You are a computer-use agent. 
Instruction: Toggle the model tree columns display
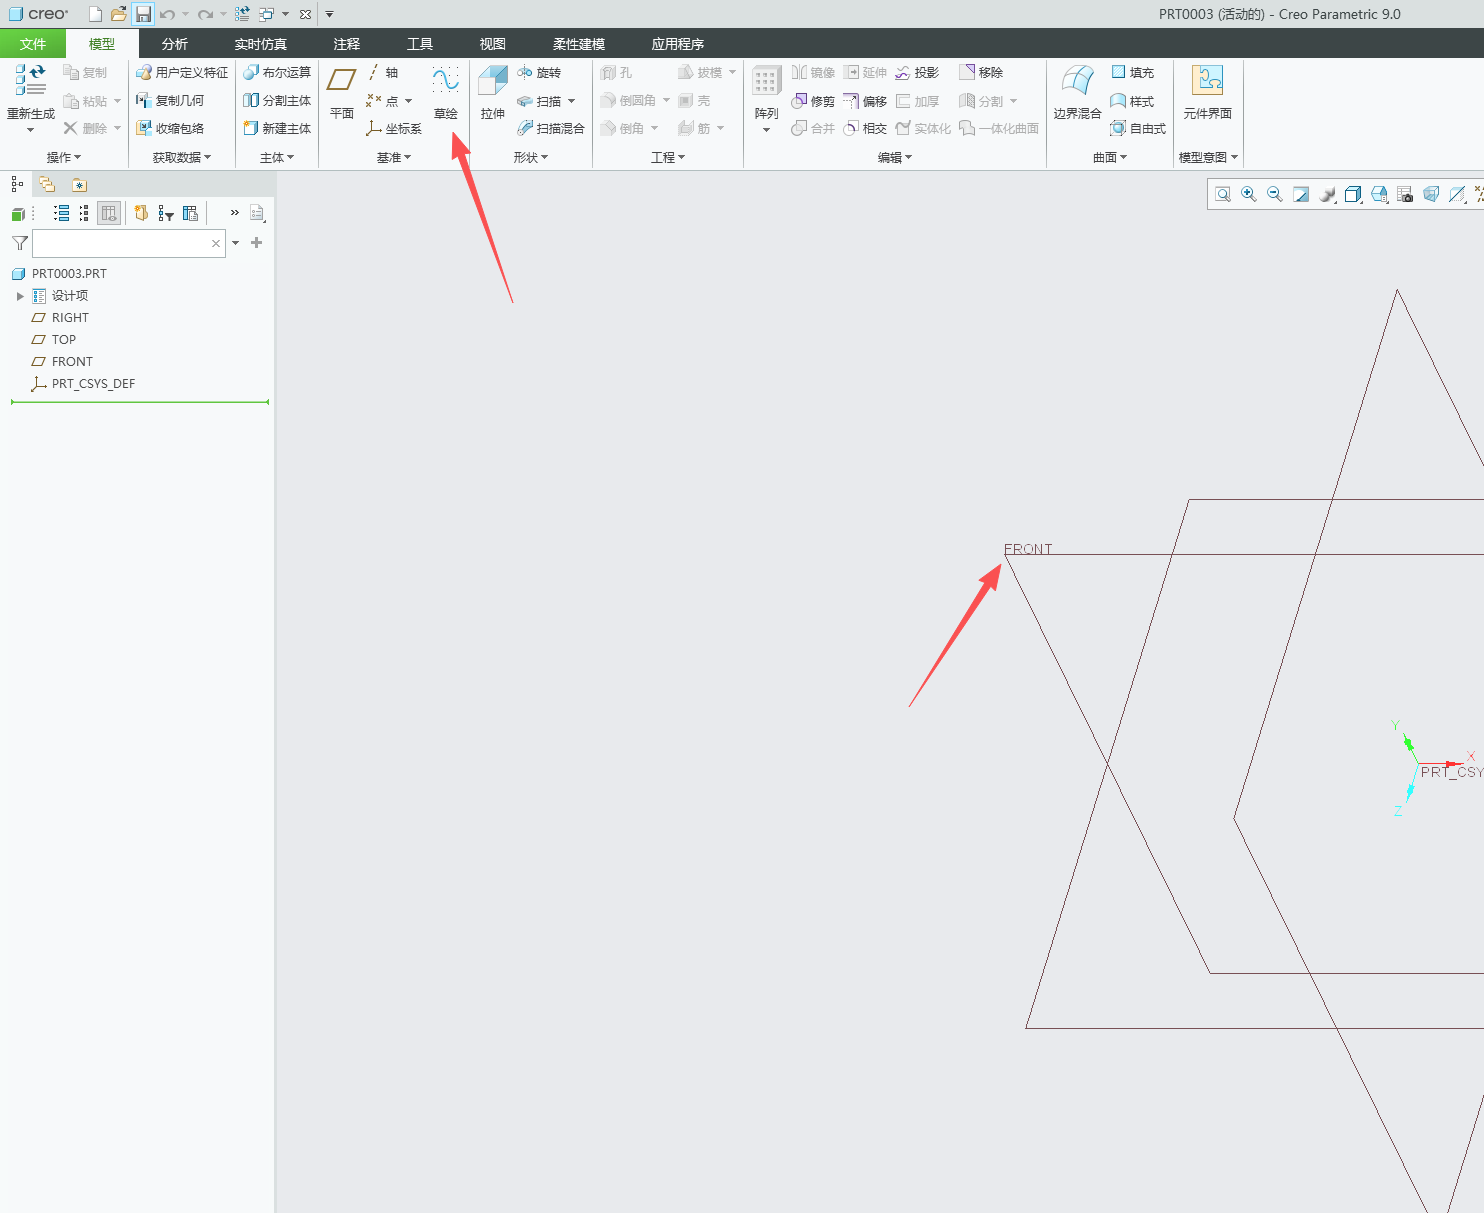[109, 213]
